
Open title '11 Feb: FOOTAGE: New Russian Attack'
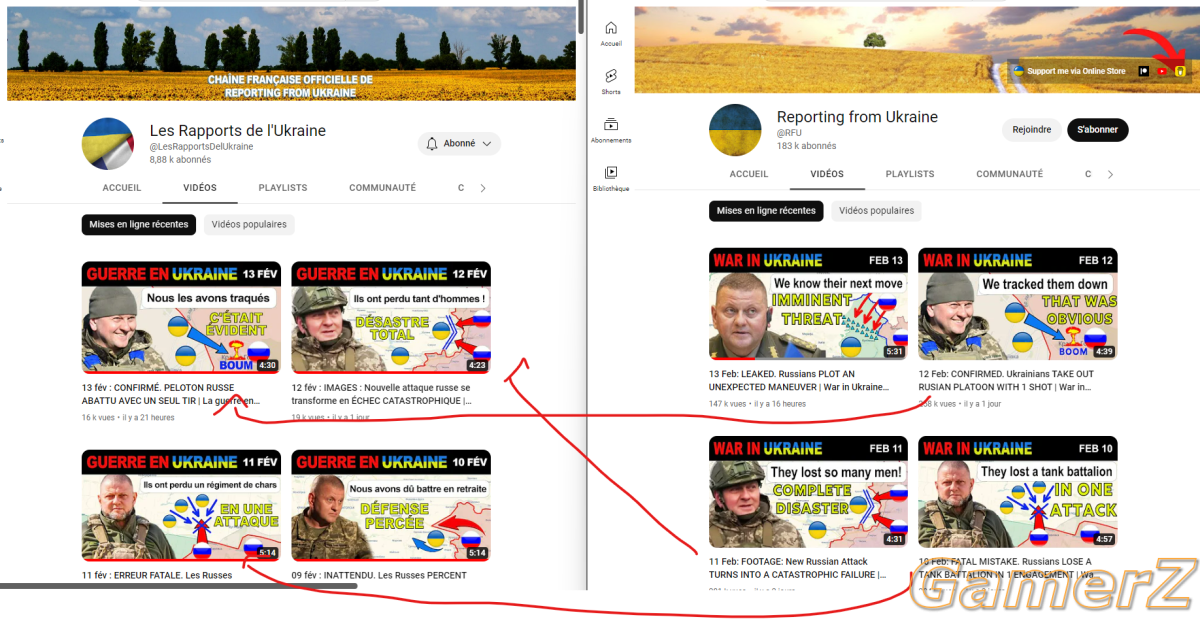point(797,568)
